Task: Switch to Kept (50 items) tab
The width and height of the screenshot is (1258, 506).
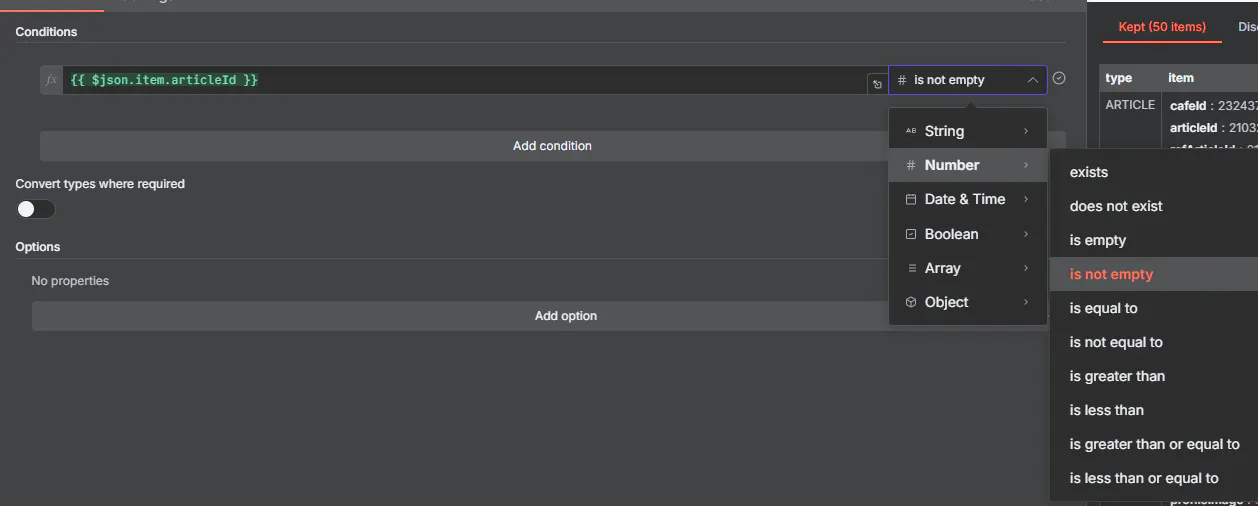Action: coord(1162,27)
